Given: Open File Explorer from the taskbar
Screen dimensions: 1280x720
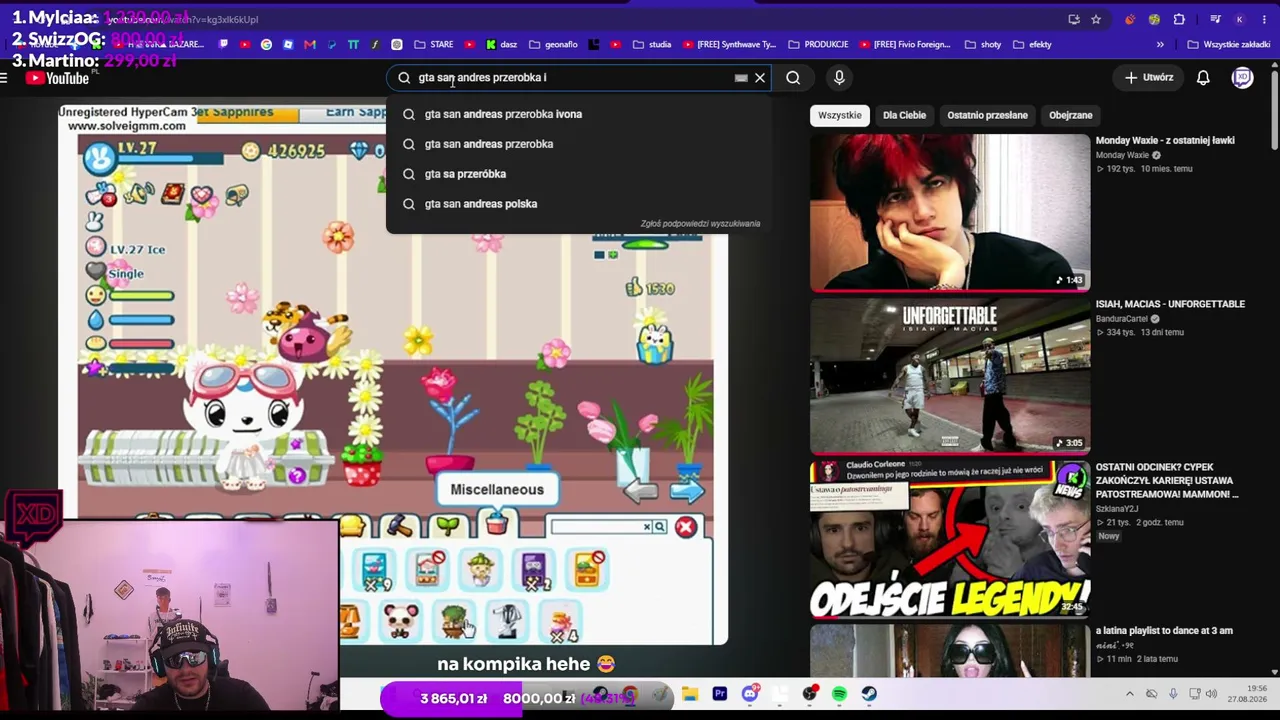Looking at the screenshot, I should tap(690, 694).
